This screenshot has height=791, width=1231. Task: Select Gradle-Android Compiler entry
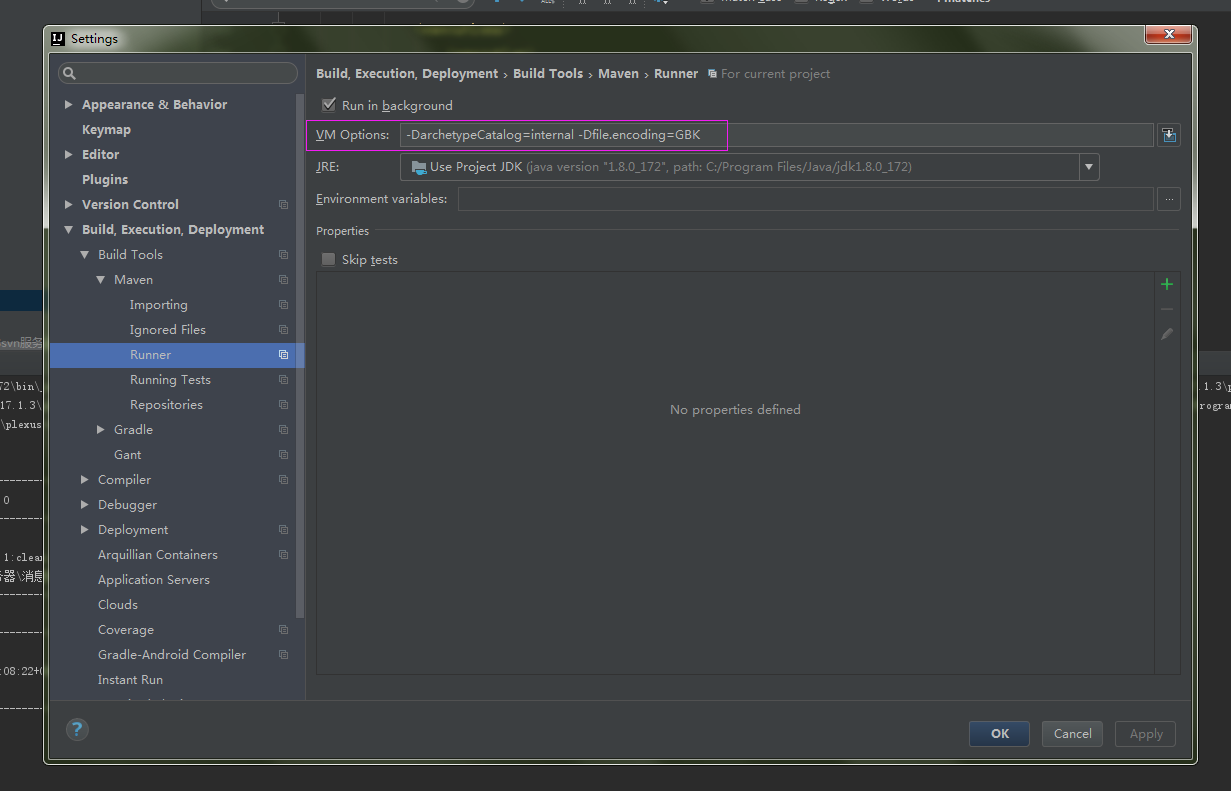click(172, 655)
